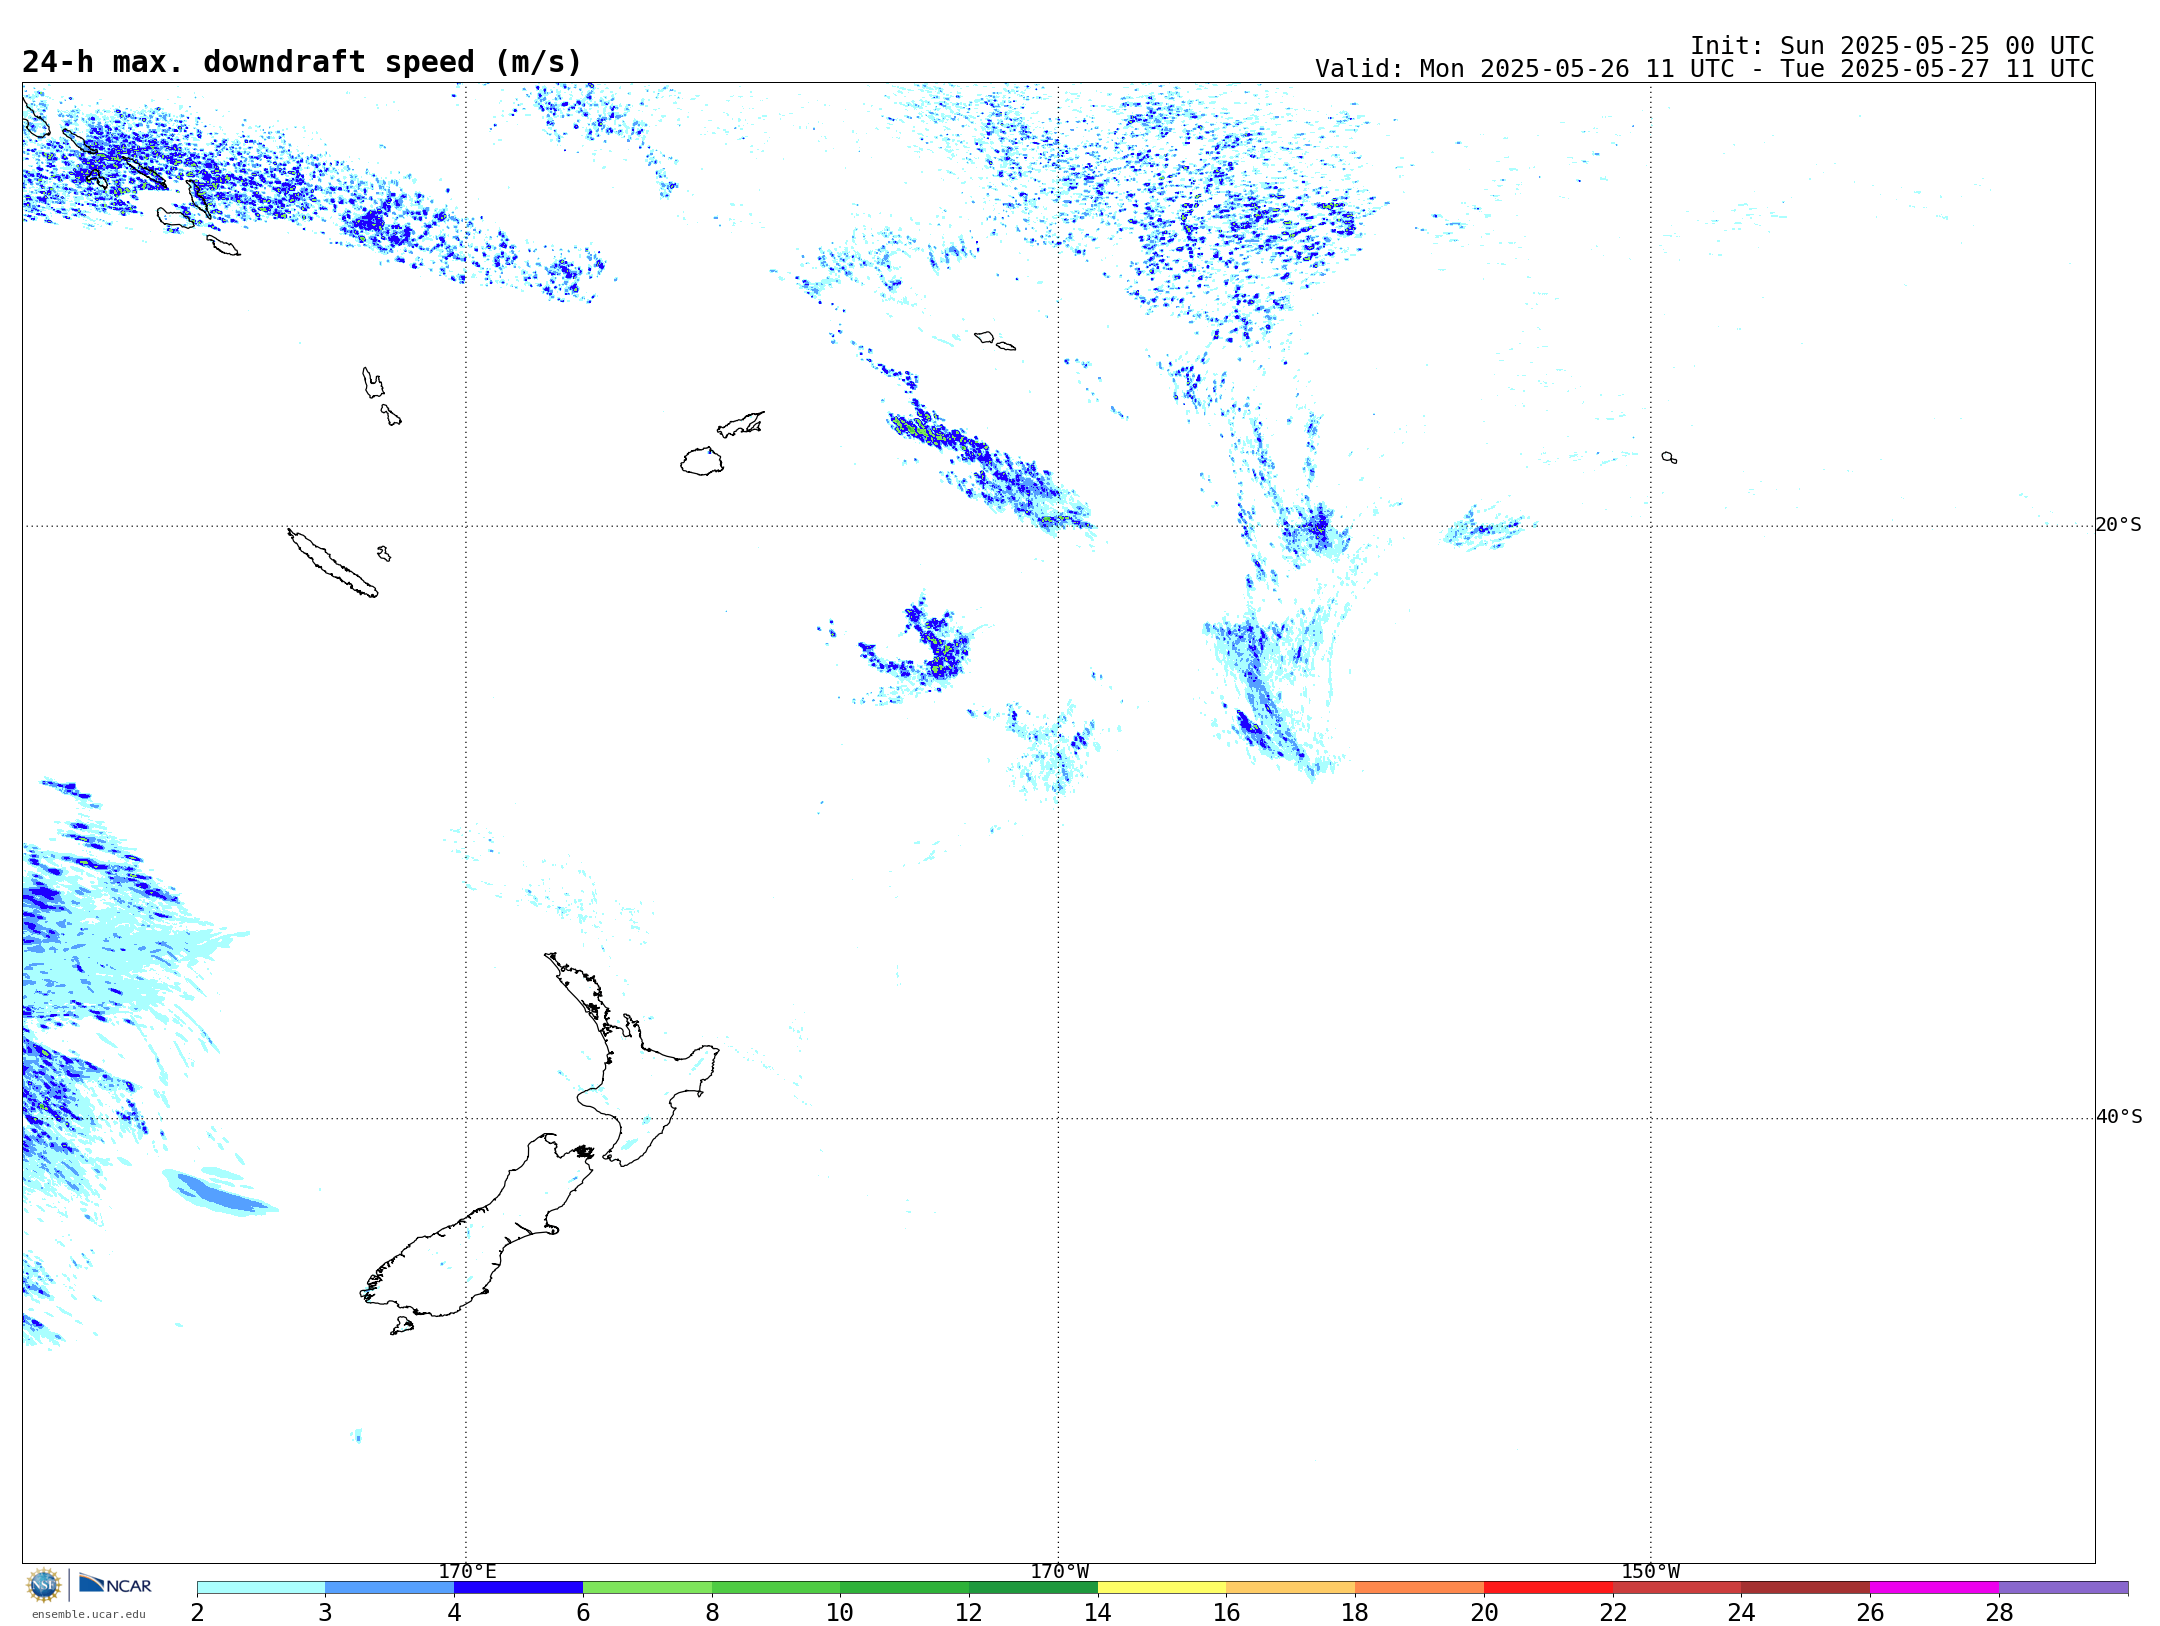Click the 150°W longitude label
The image size is (2160, 1626).
point(1650,1571)
